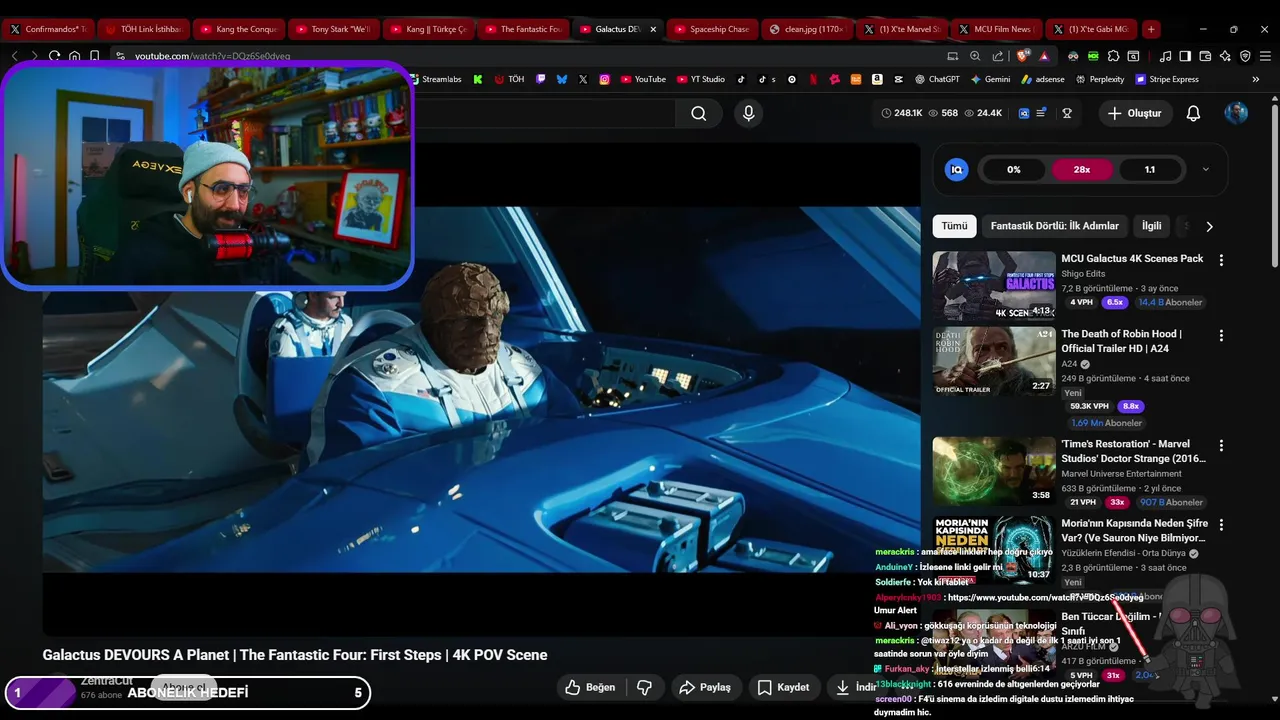Screen dimensions: 1280x720
Task: Open The Death of Robin Hood trailer thumbnail
Action: 994,361
